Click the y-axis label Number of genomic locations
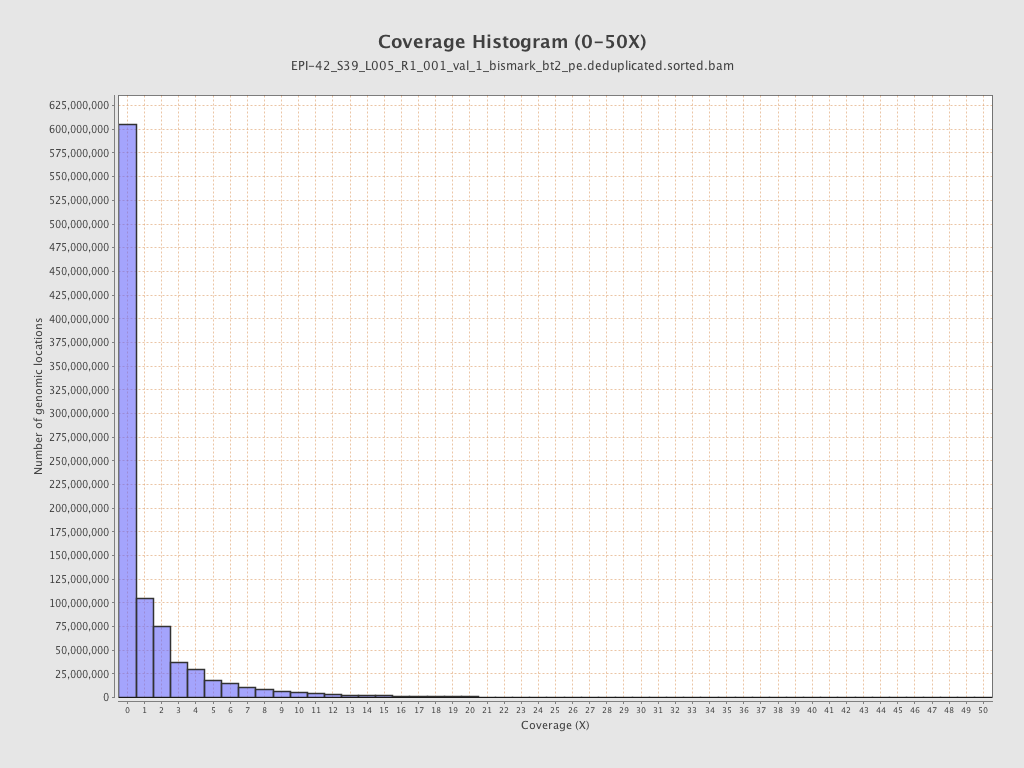Screen dimensions: 1024x768 [x=38, y=396]
